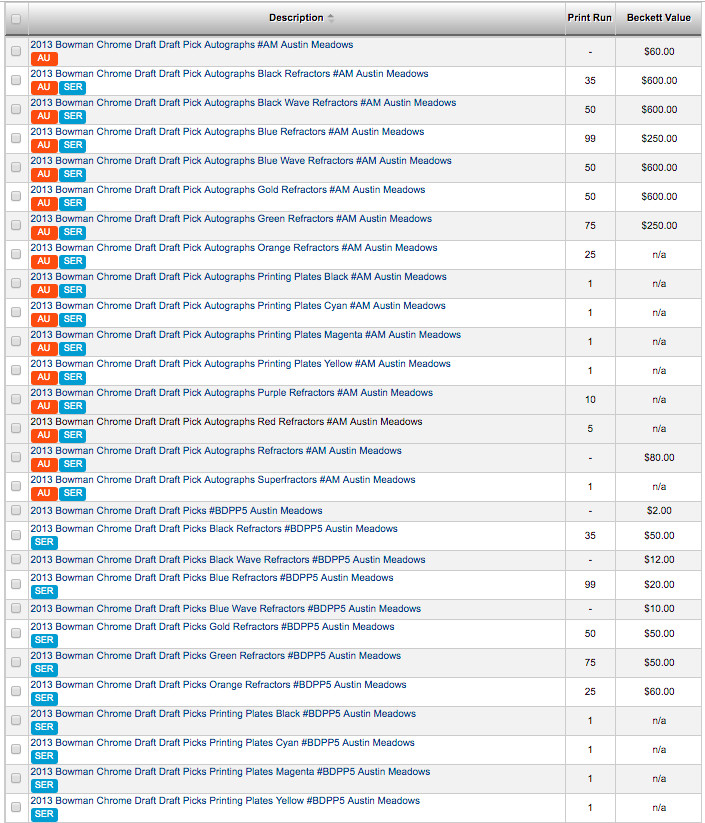
Task: Click the SER badge under Draft Picks Blue Refractors
Action: tap(44, 591)
